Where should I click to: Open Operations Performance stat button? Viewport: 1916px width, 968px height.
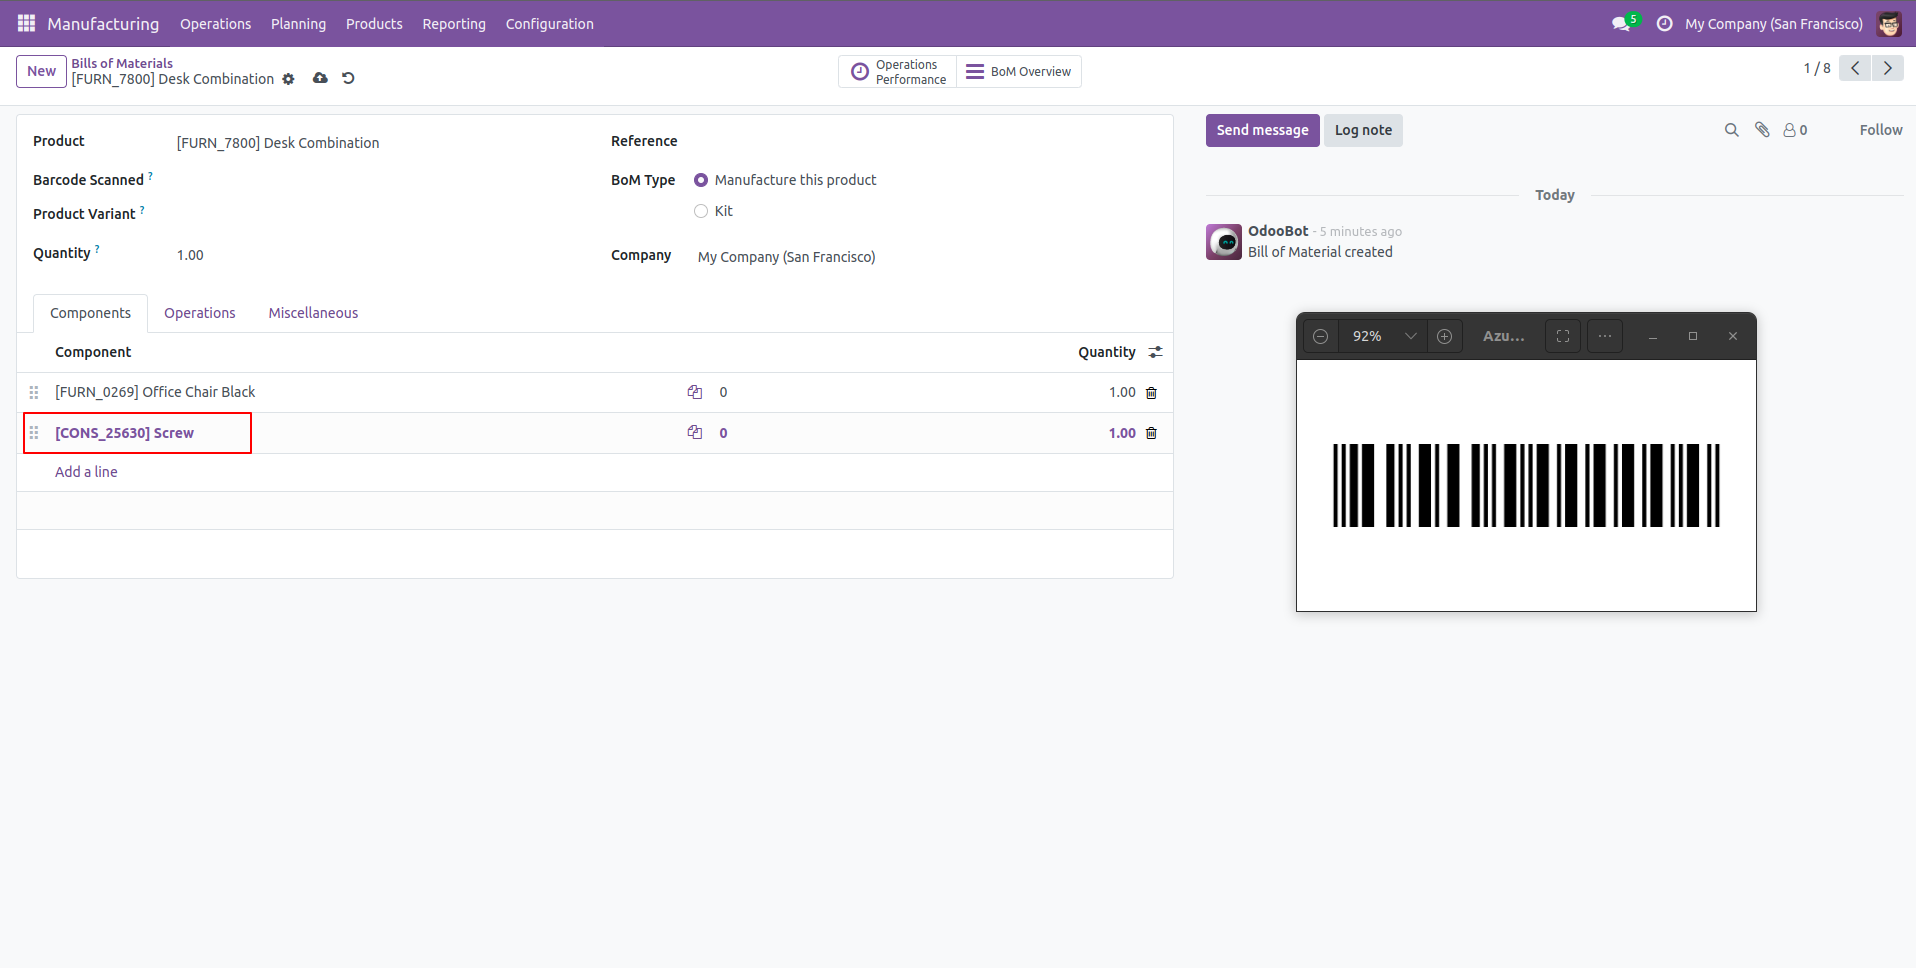(897, 72)
